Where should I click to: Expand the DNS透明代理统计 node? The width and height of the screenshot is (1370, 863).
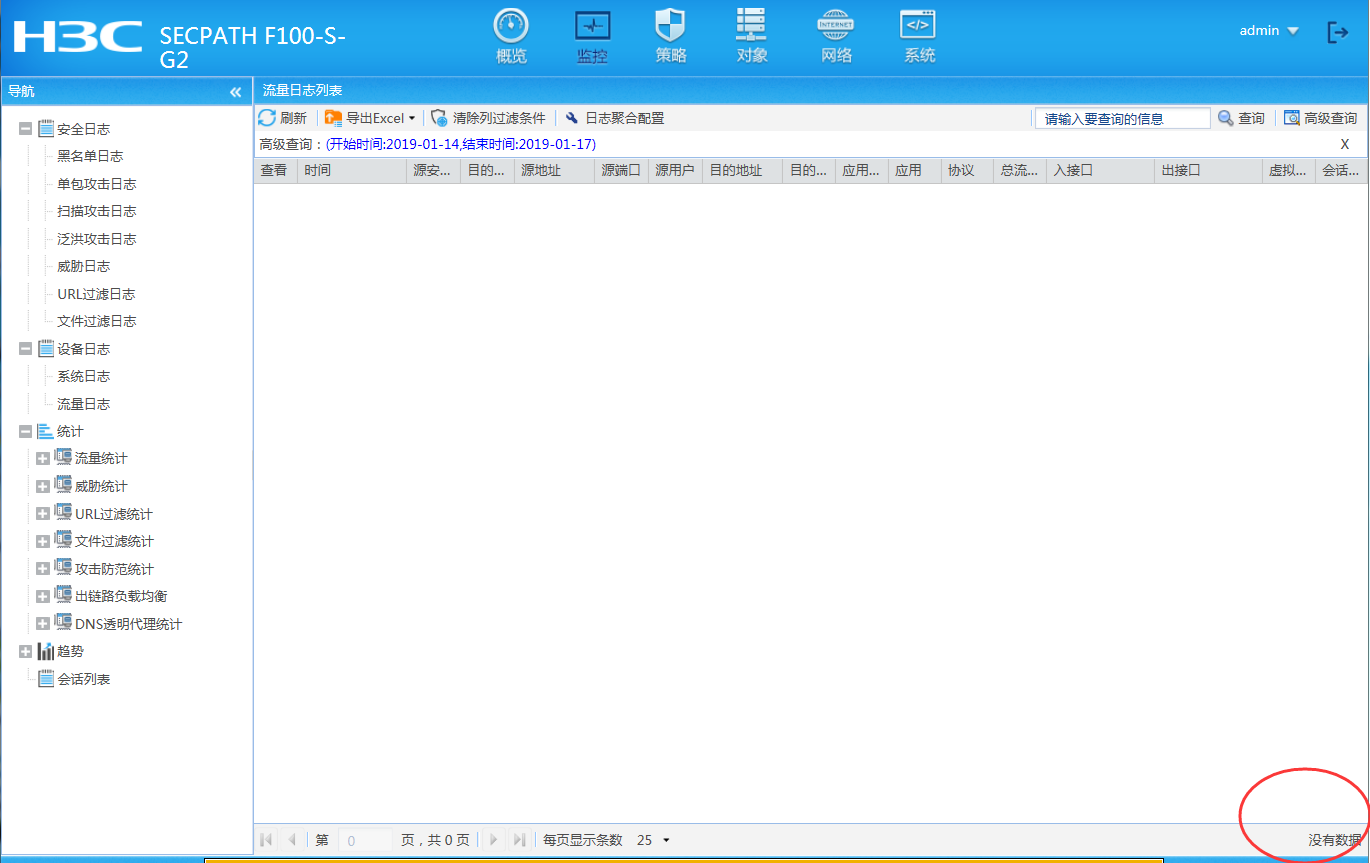[42, 624]
